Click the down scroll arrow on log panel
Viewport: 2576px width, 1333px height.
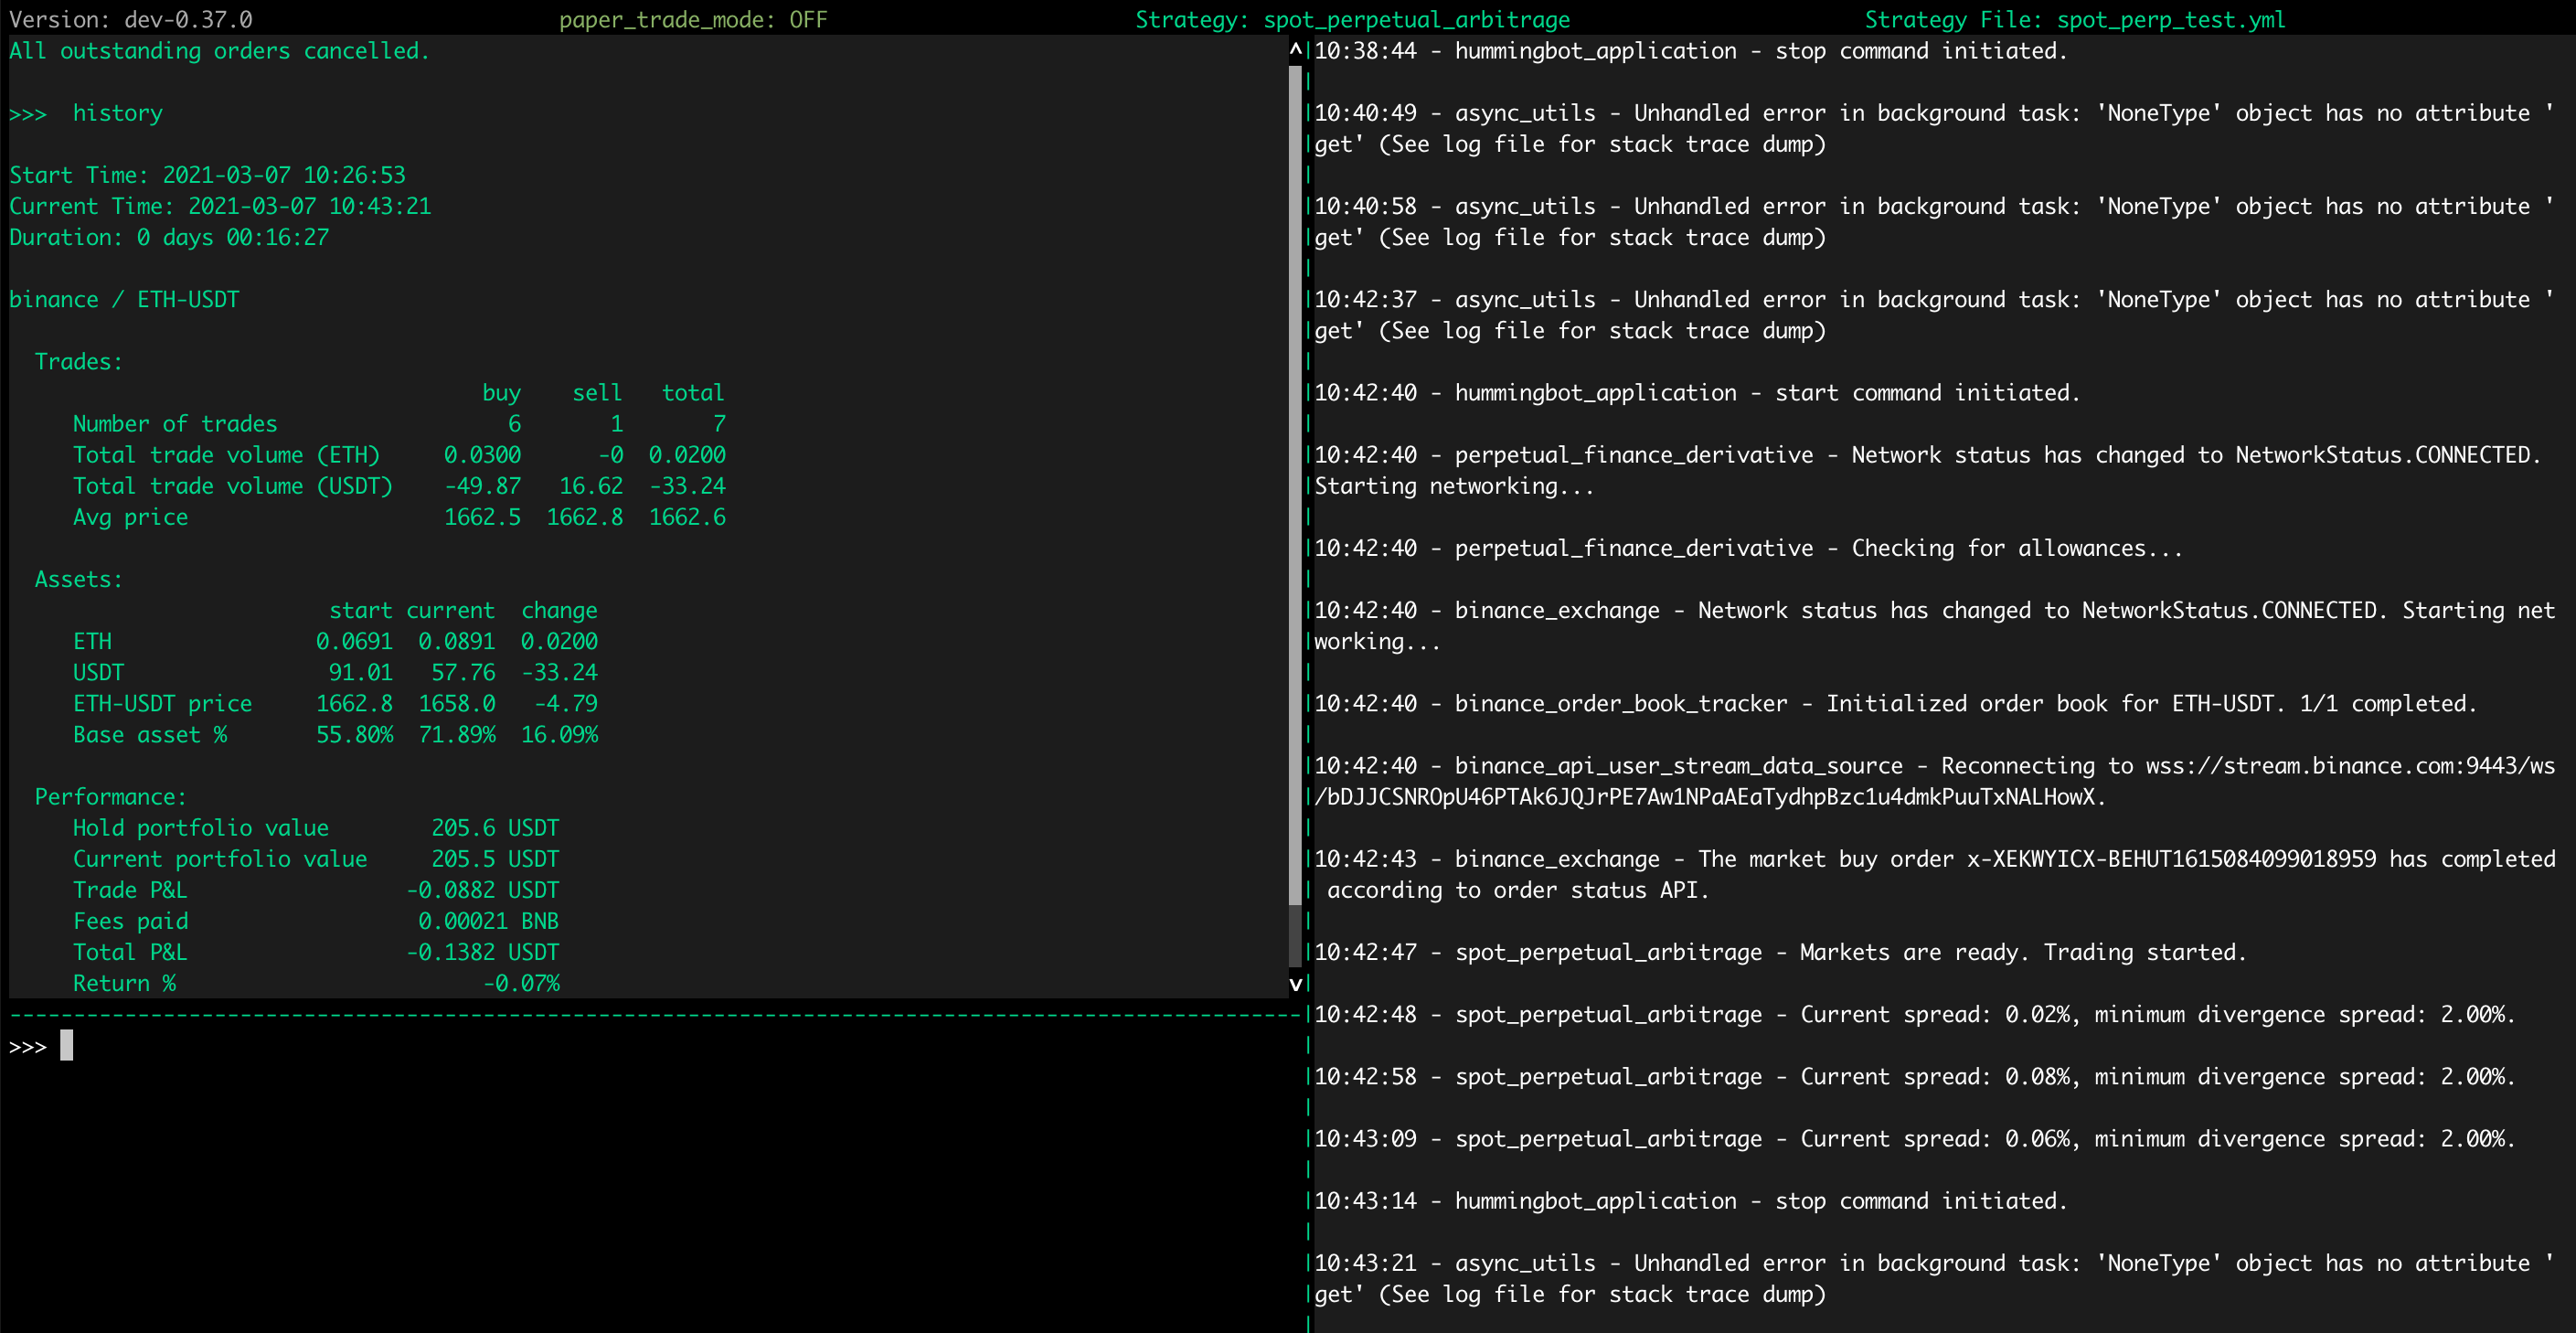1295,984
